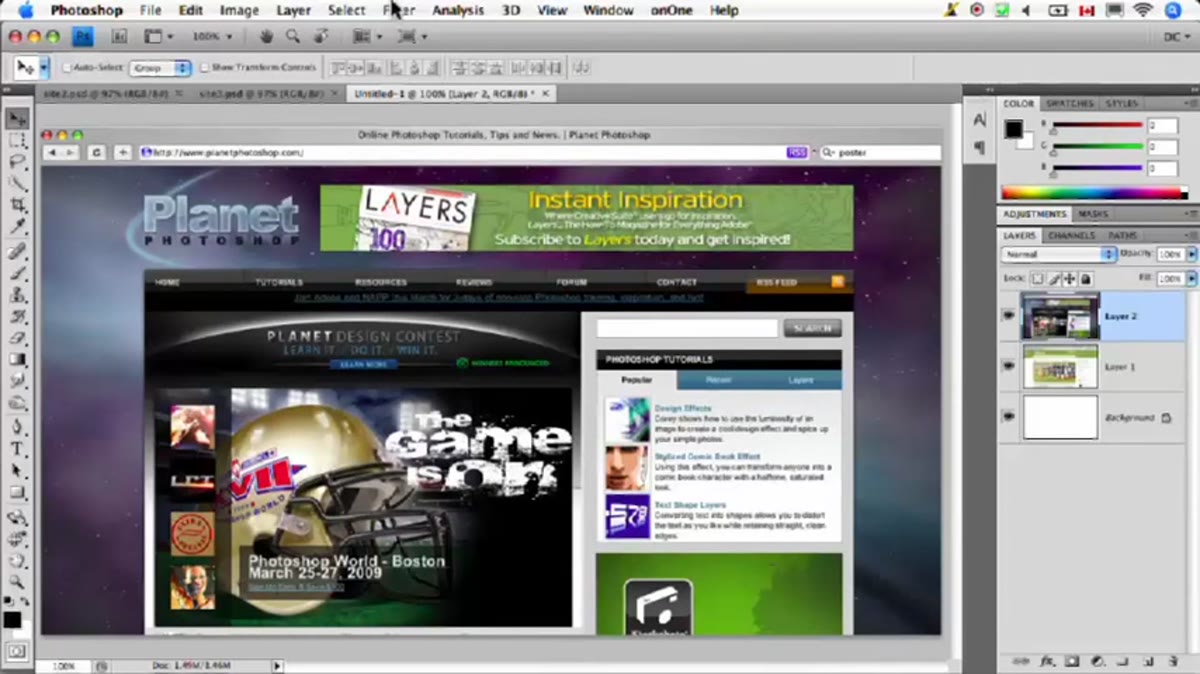Image resolution: width=1200 pixels, height=674 pixels.
Task: Hide Layer 1 with its eye icon
Action: (x=1008, y=367)
